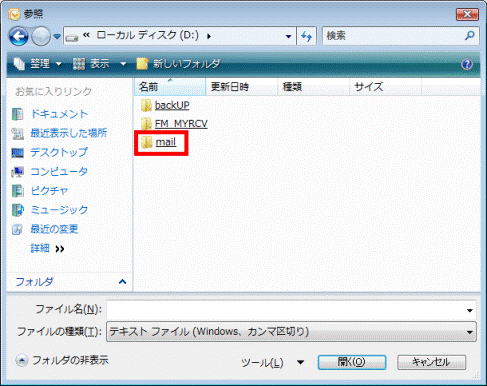This screenshot has width=487, height=386.
Task: Click the ミュージック icon
Action: (17, 210)
